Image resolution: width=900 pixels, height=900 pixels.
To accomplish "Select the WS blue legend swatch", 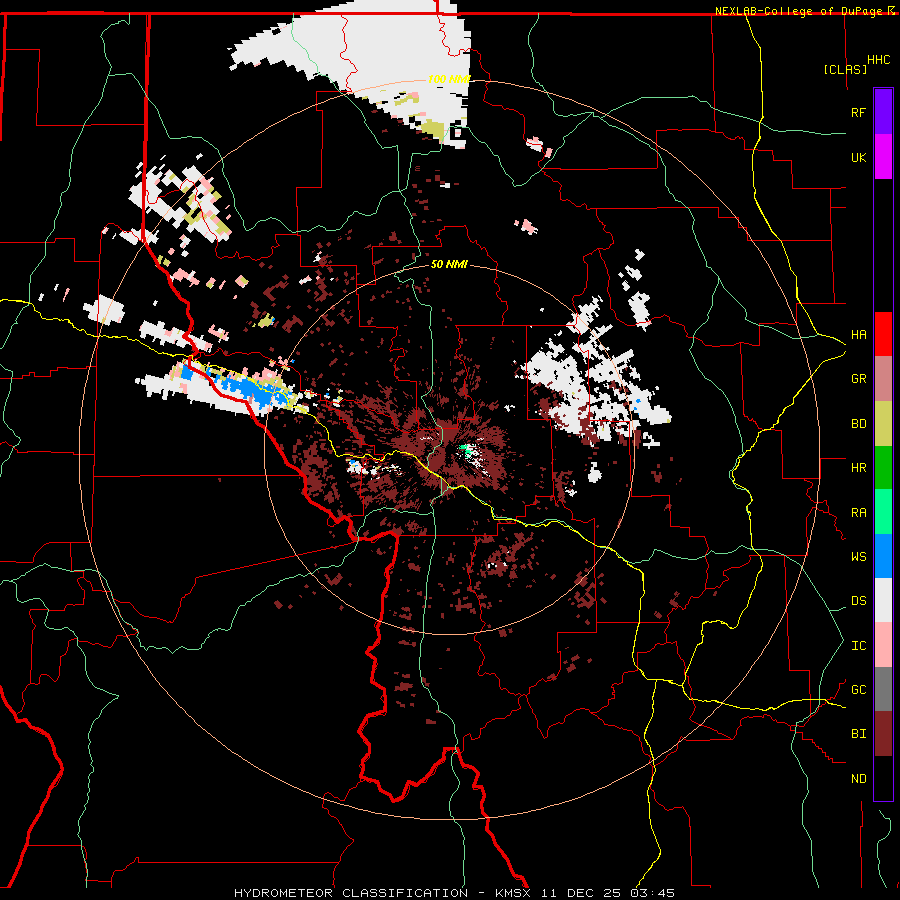I will (x=883, y=556).
